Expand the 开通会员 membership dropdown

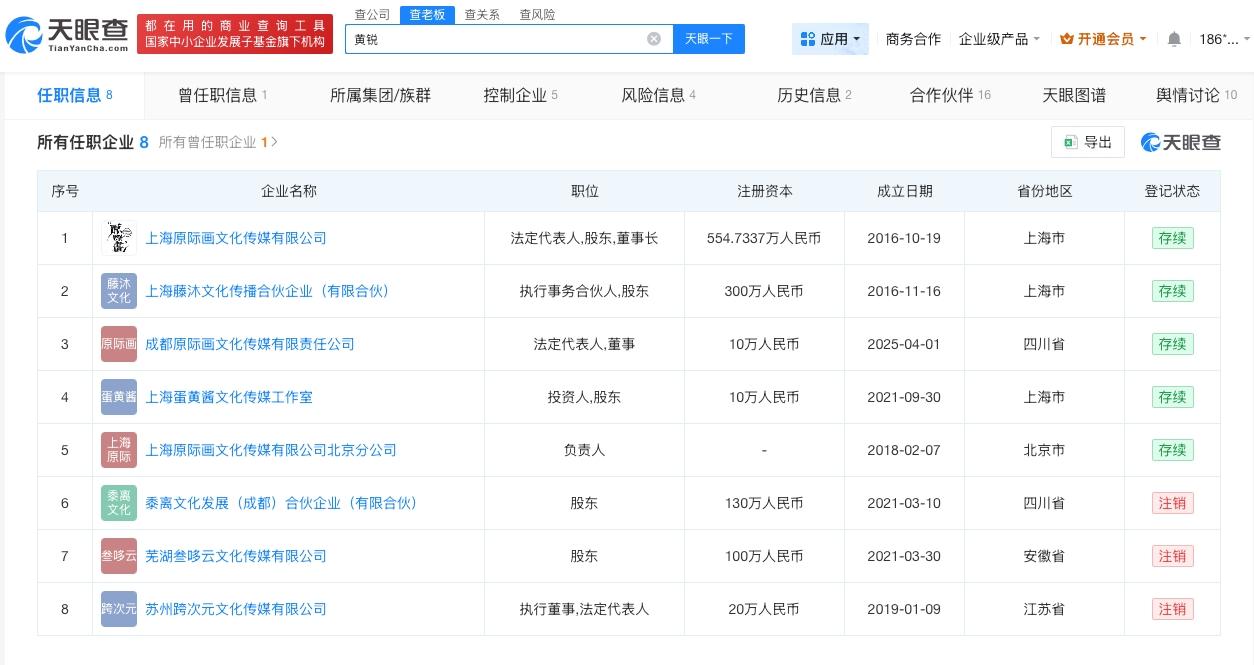[x=1103, y=39]
